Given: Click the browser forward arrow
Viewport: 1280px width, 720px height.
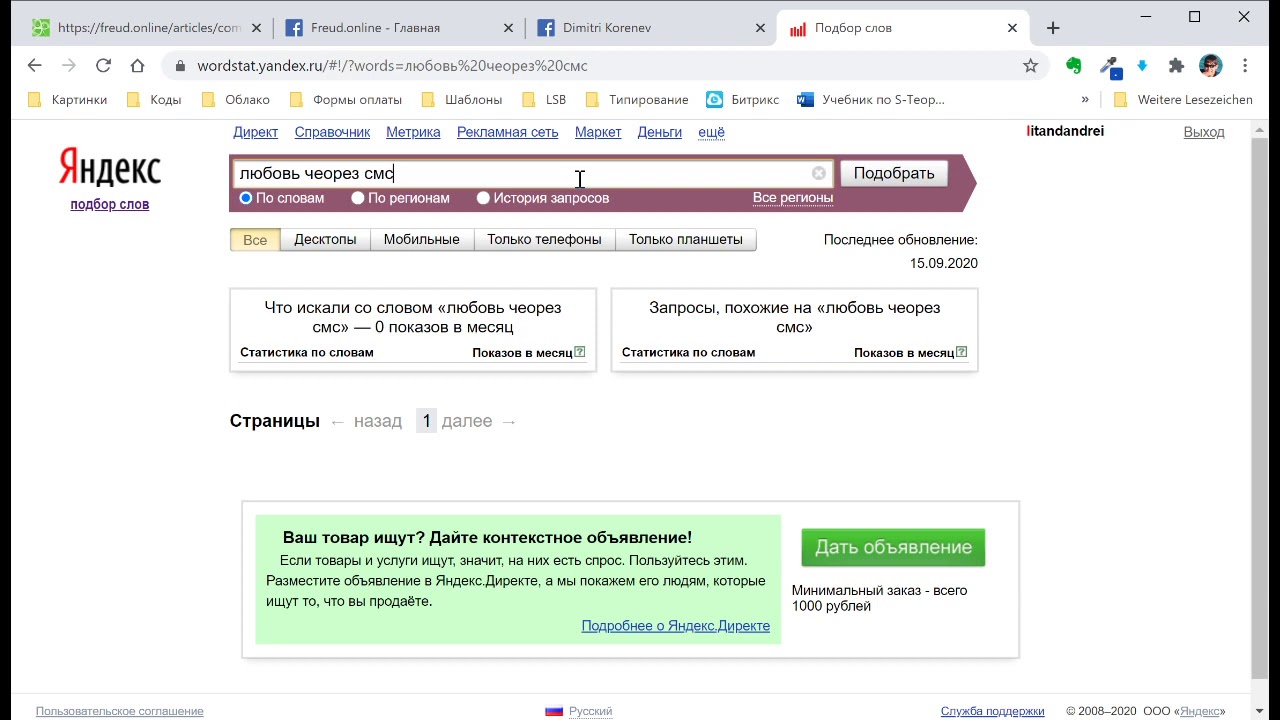Looking at the screenshot, I should [69, 66].
